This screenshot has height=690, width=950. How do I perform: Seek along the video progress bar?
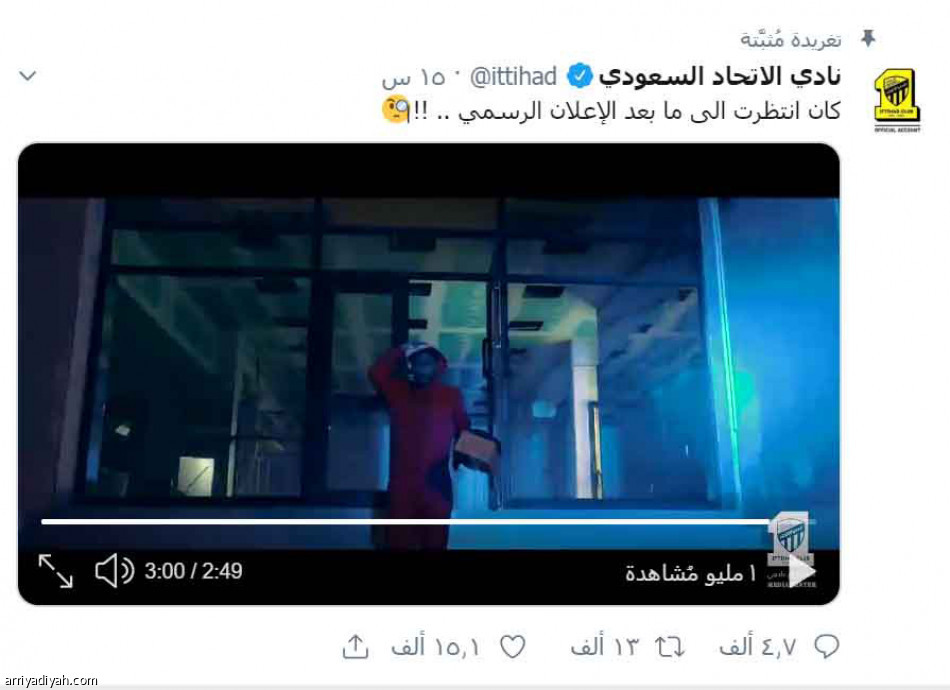coord(428,521)
